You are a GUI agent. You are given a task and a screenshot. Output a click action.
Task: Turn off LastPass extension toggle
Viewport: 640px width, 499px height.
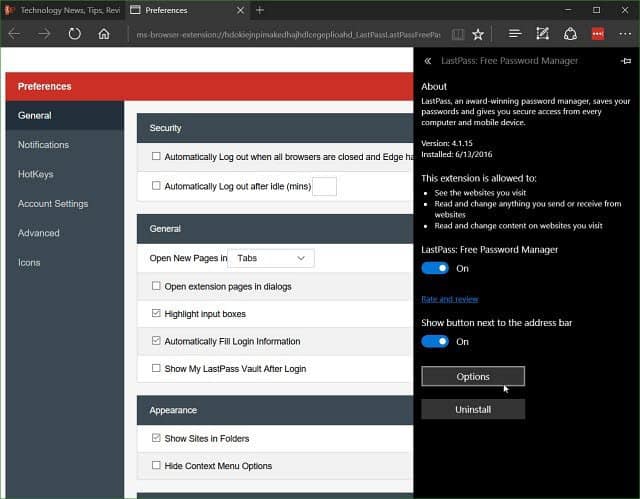[x=435, y=268]
